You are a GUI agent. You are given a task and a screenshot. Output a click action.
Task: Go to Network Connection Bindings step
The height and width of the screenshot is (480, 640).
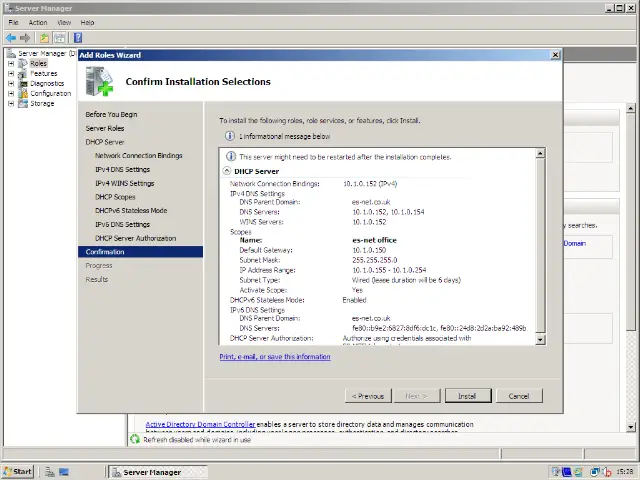(139, 156)
